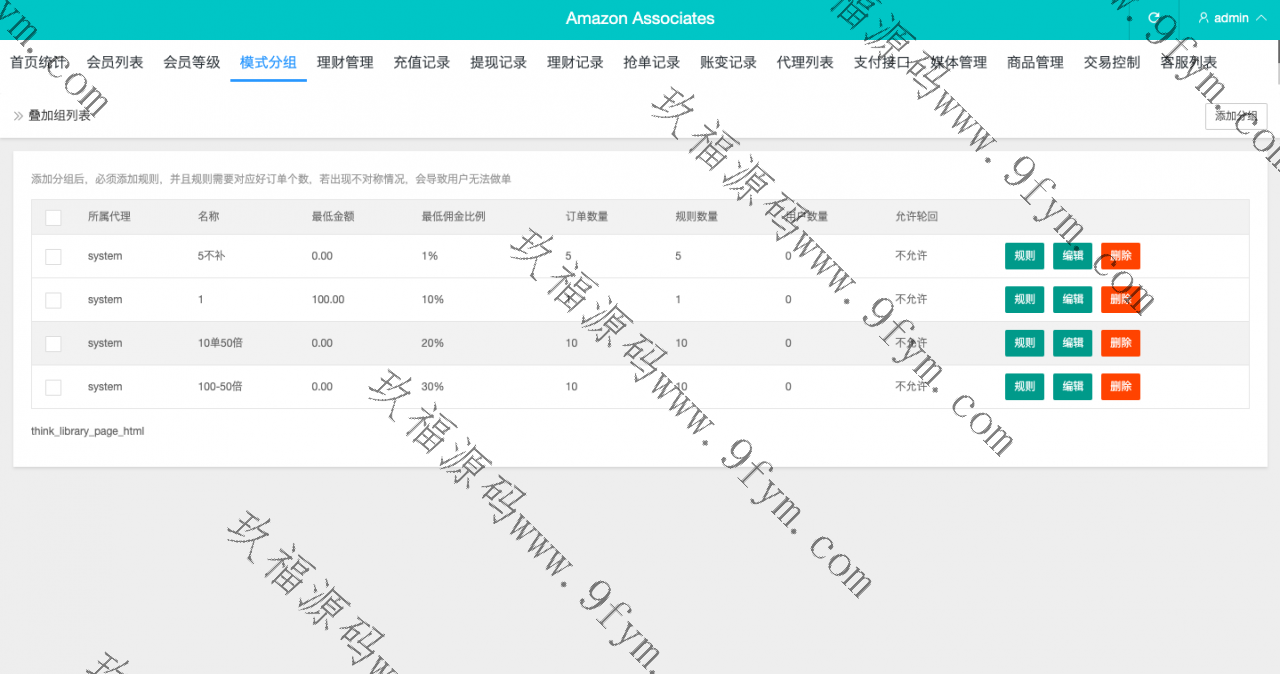The image size is (1280, 674).
Task: Click the refresh icon in top bar
Action: tap(1154, 18)
